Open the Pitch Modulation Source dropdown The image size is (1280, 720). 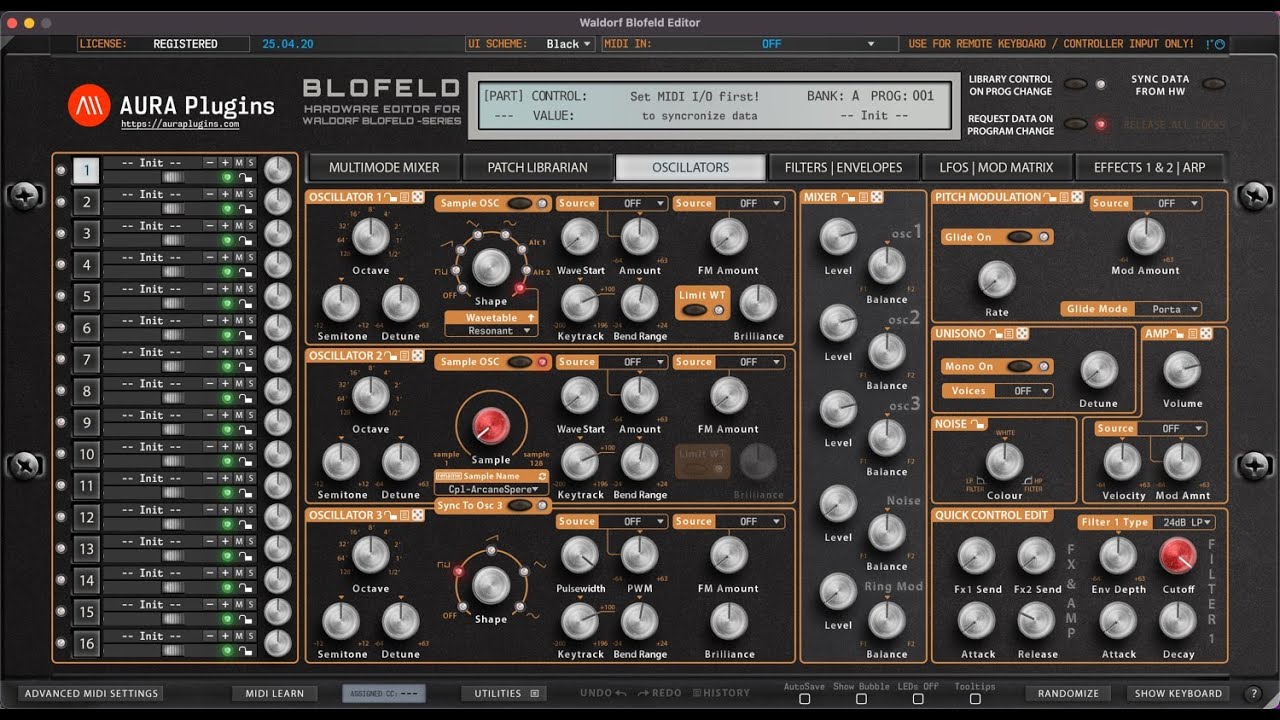point(1166,203)
